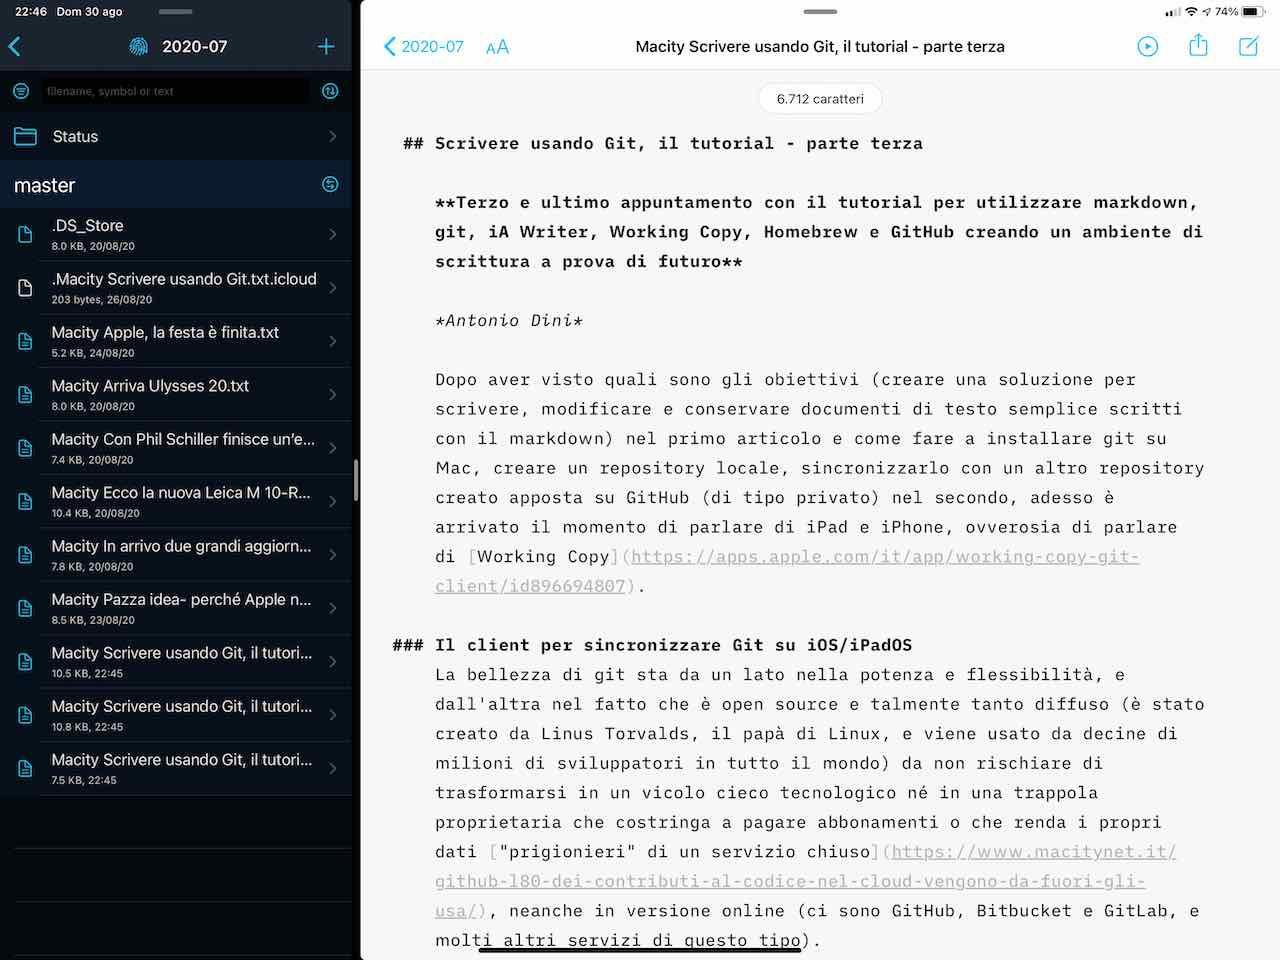Screen dimensions: 1280x960
Task: Open the add repository item with the plus icon
Action: point(326,46)
